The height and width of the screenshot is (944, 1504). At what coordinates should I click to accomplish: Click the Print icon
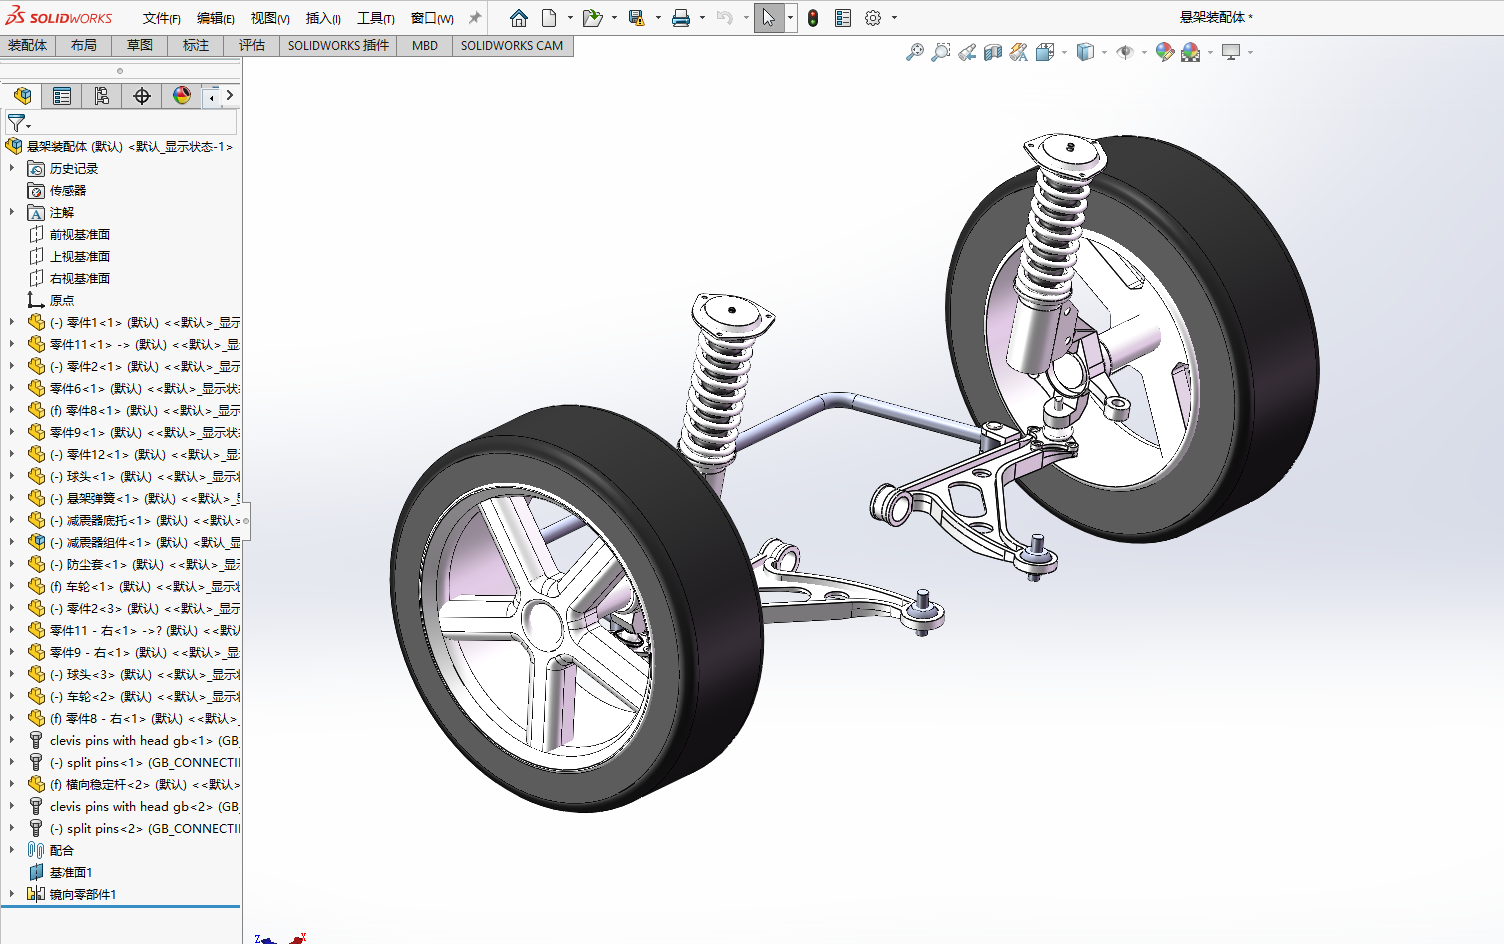pyautogui.click(x=681, y=18)
